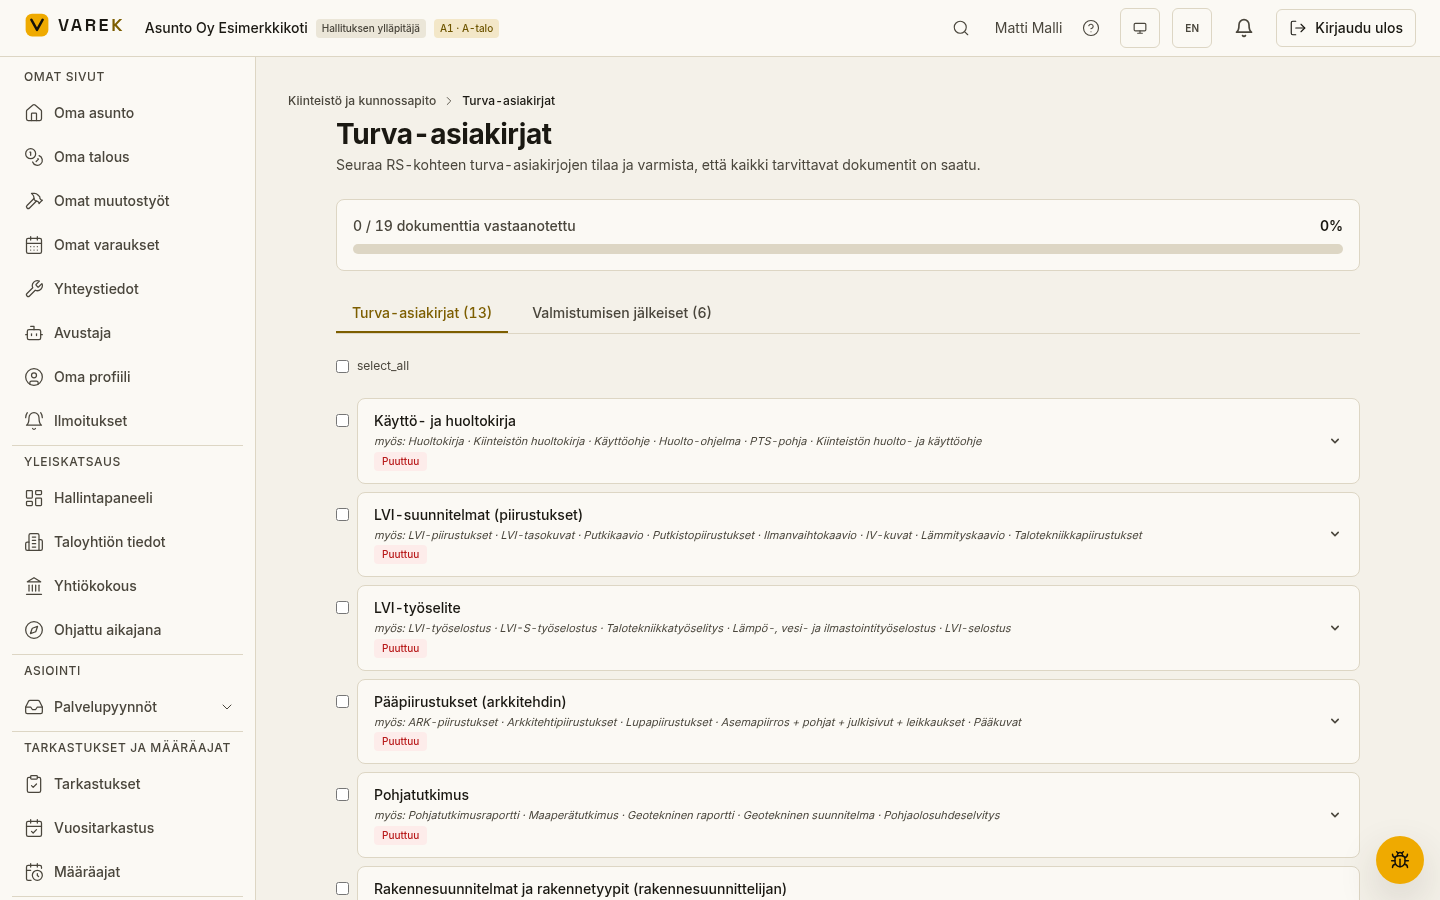This screenshot has height=900, width=1440.
Task: Click the Yhteystiedot wrench icon
Action: pos(34,289)
